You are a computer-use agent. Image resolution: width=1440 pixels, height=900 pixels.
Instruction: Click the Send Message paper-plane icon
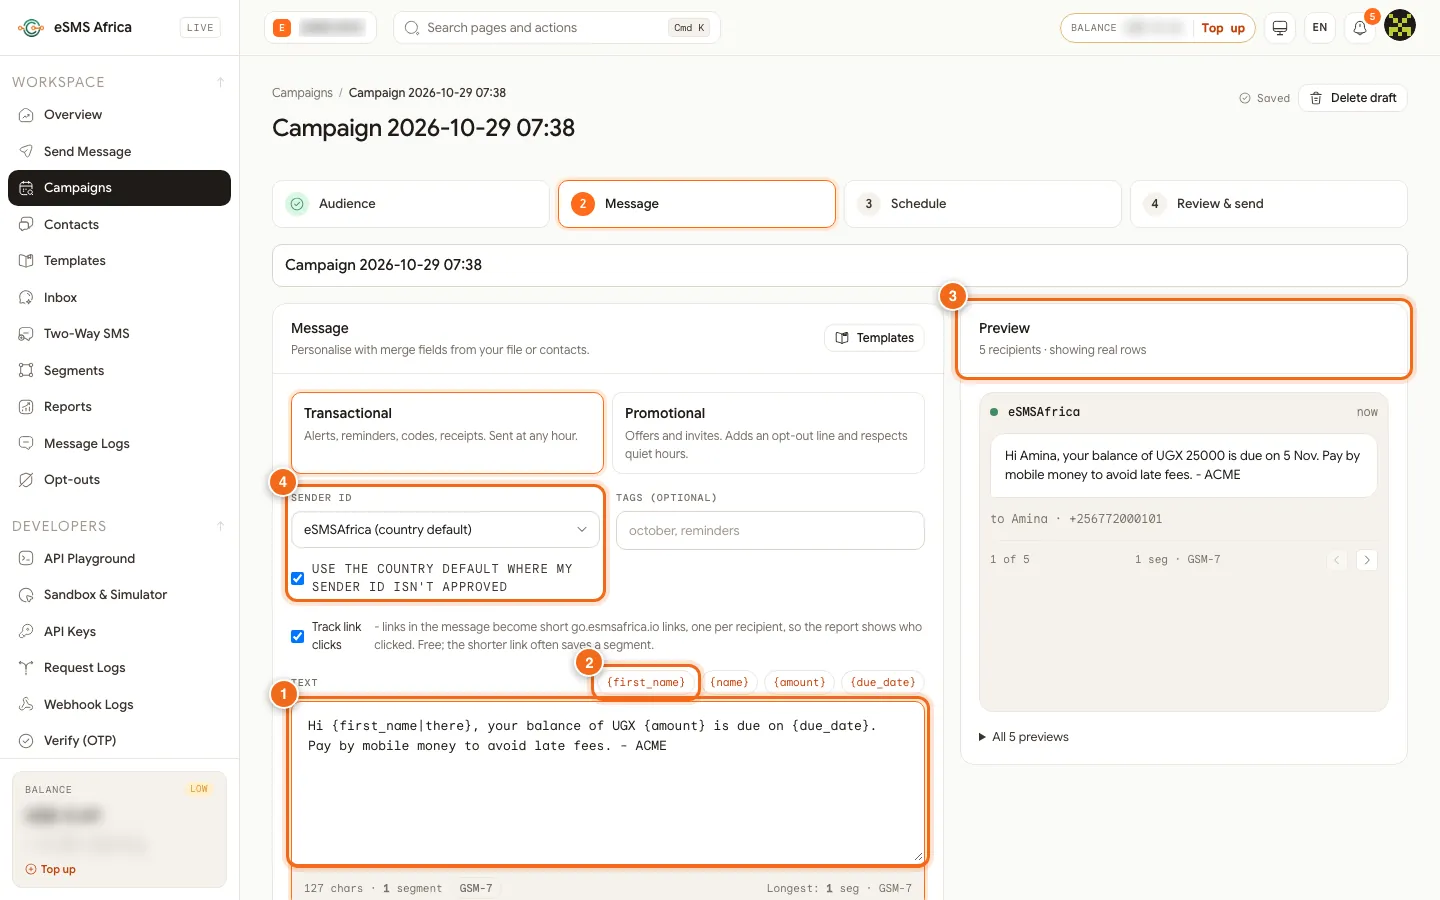pyautogui.click(x=26, y=151)
